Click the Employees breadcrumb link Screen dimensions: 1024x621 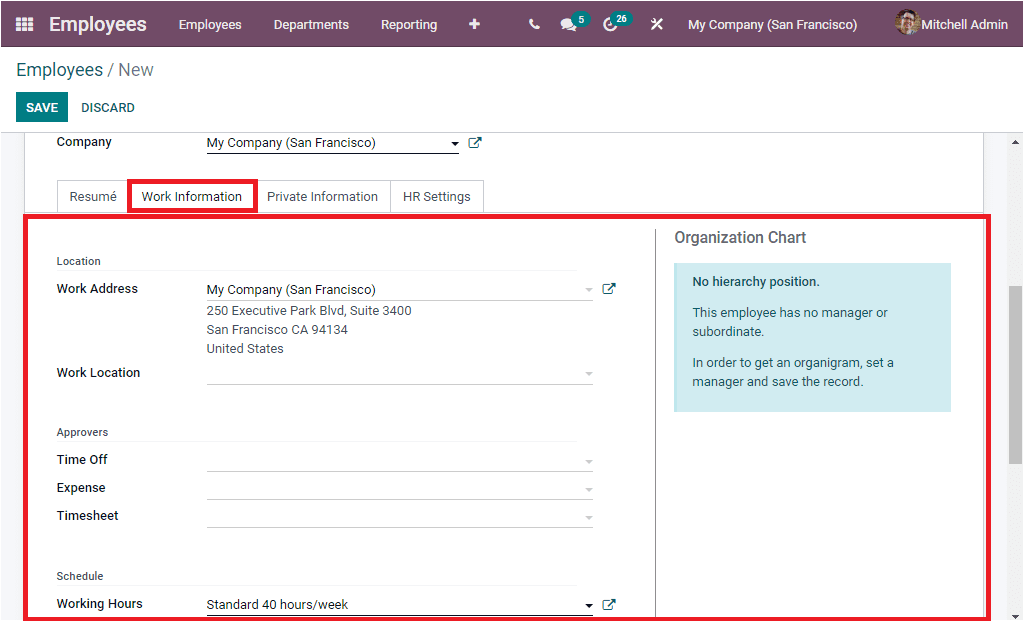(60, 69)
